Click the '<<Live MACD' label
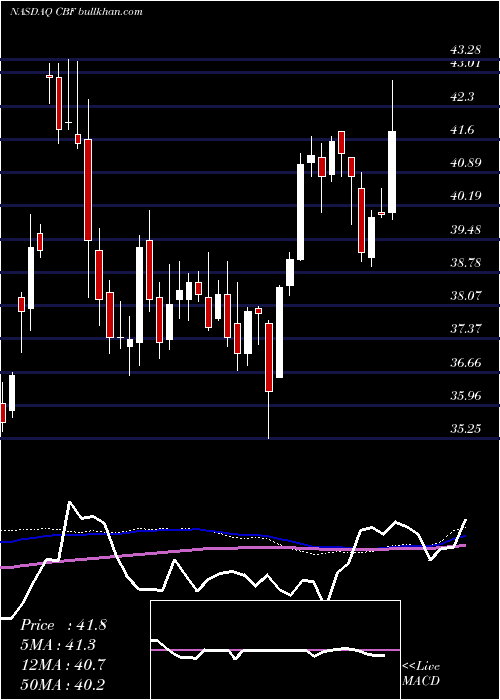 [421, 674]
